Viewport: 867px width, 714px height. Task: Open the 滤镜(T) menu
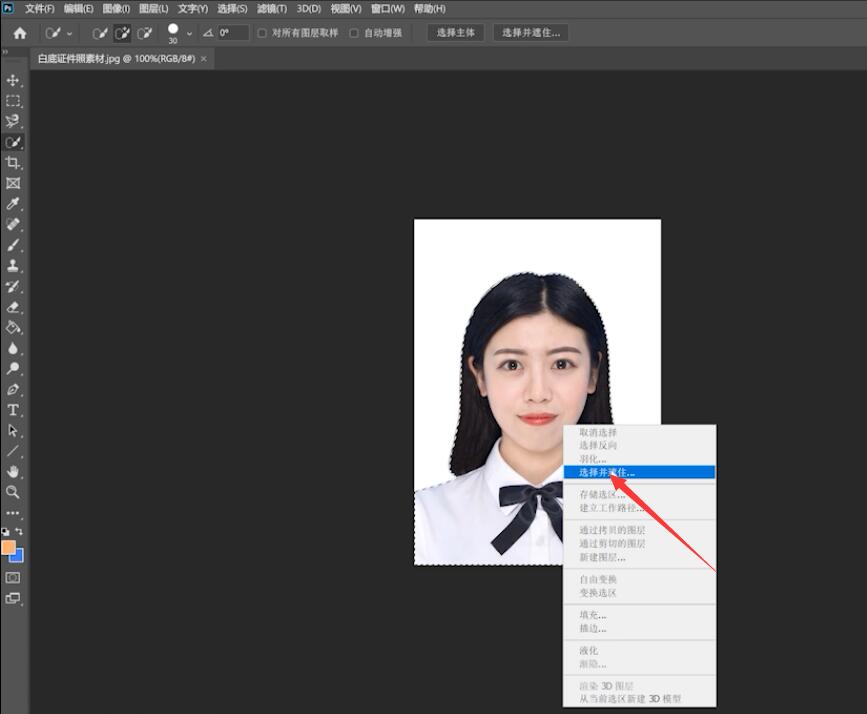point(271,9)
